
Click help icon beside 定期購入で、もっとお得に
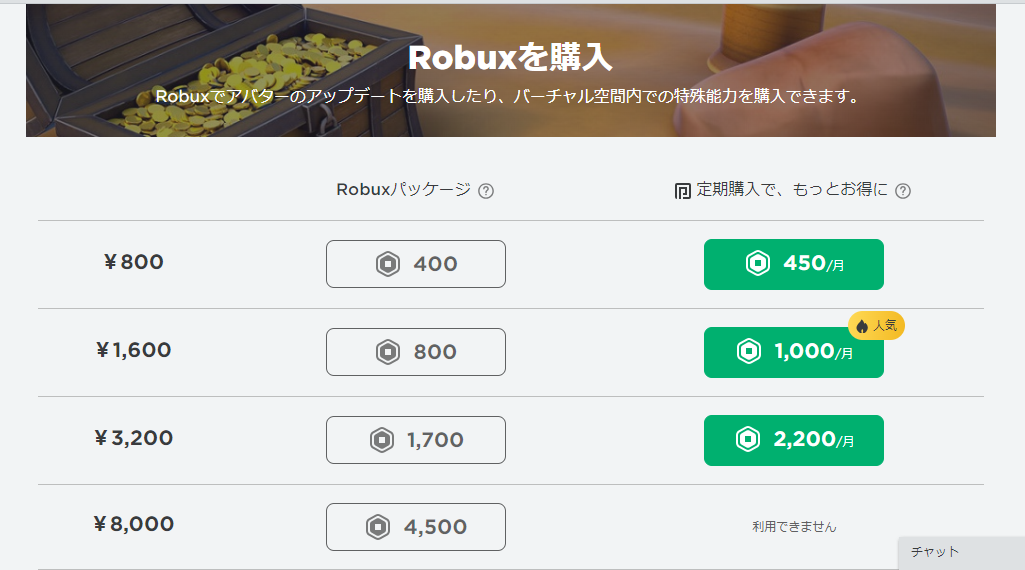(x=903, y=191)
